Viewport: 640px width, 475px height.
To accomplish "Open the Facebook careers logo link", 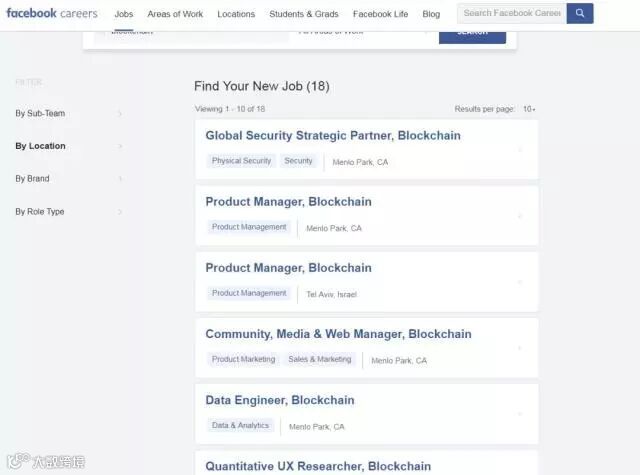I will [x=52, y=13].
